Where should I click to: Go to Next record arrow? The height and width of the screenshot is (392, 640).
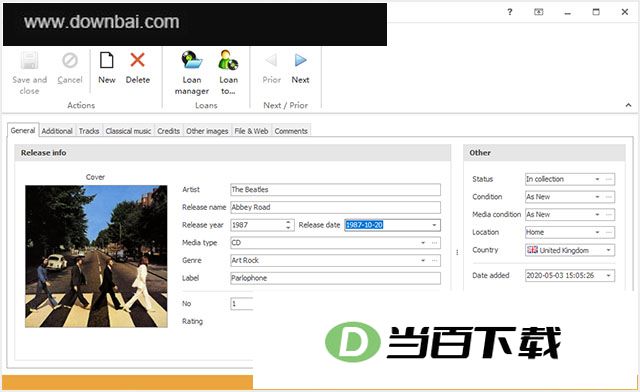click(300, 60)
